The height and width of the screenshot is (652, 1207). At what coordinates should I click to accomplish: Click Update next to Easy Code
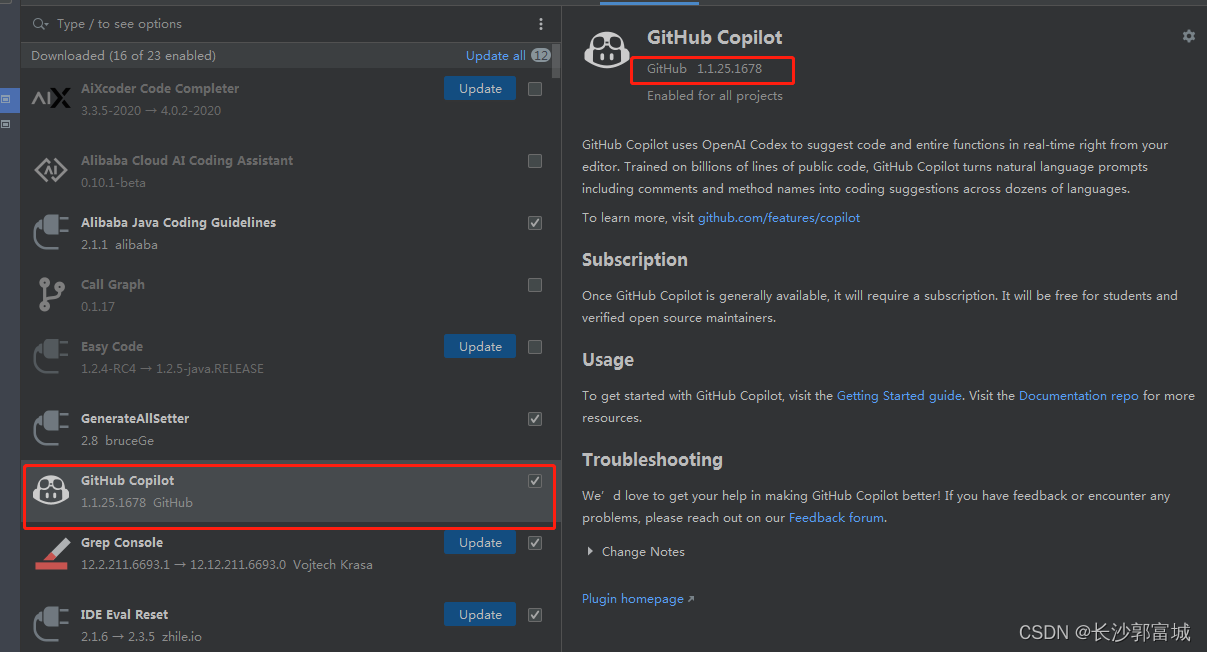(479, 346)
